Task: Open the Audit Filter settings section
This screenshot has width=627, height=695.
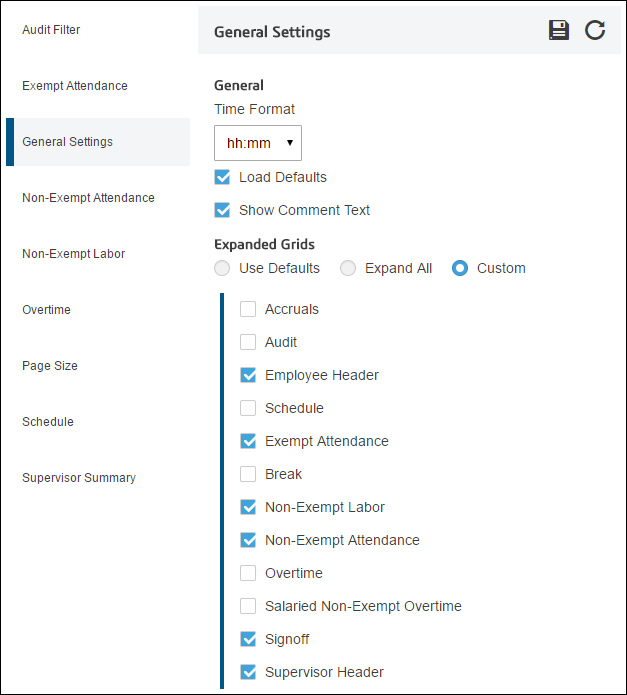Action: tap(51, 30)
